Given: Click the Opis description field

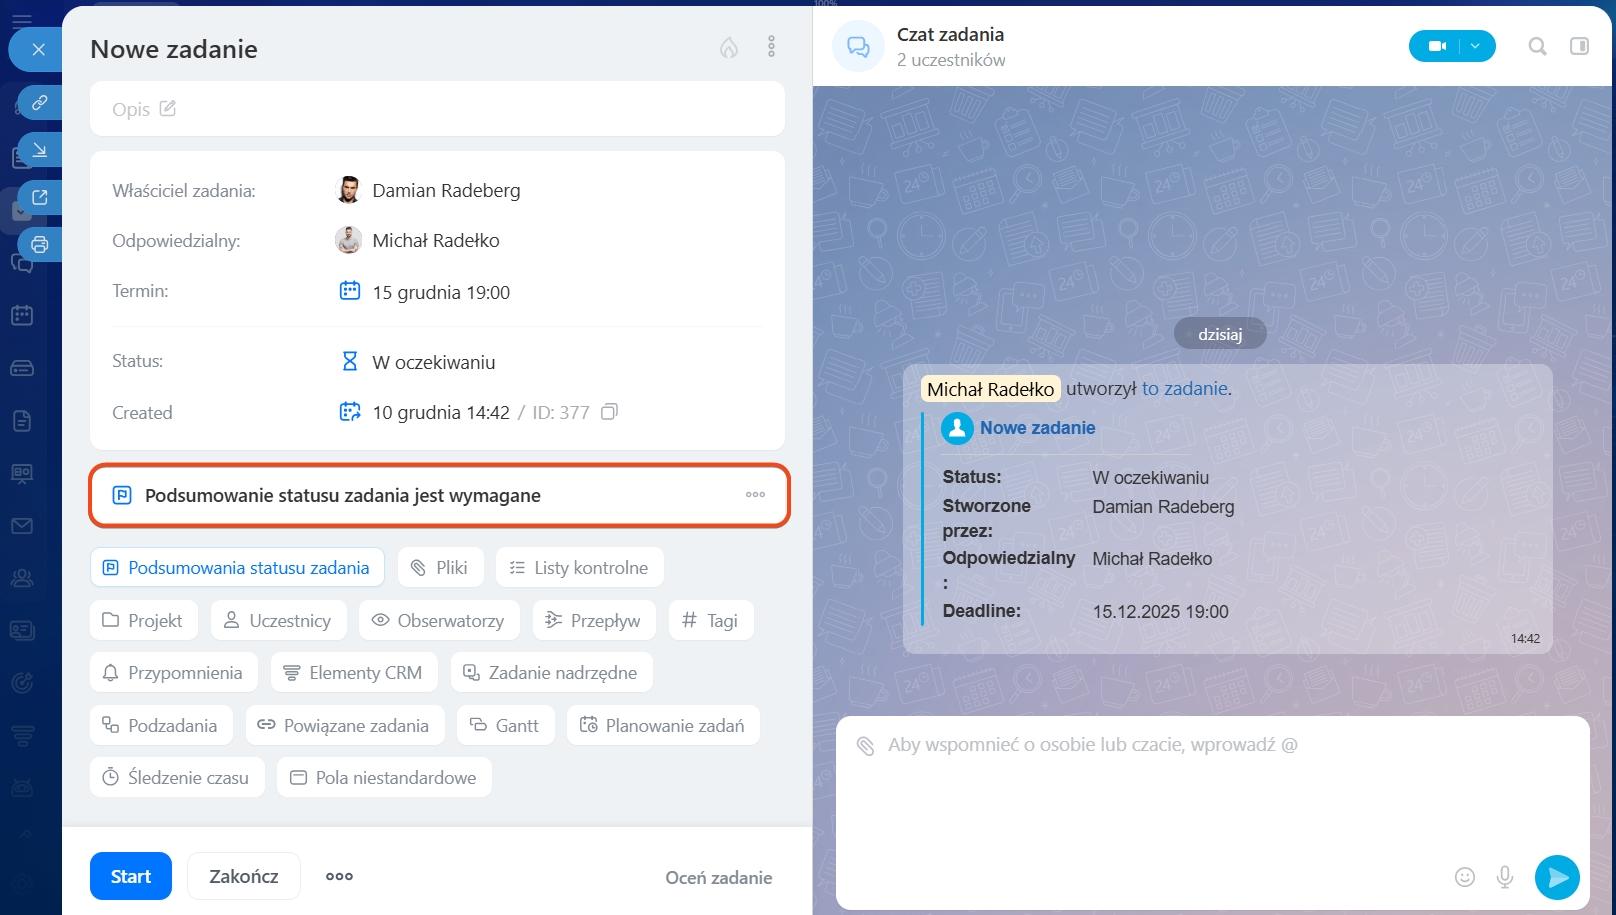Looking at the screenshot, I should pyautogui.click(x=437, y=108).
